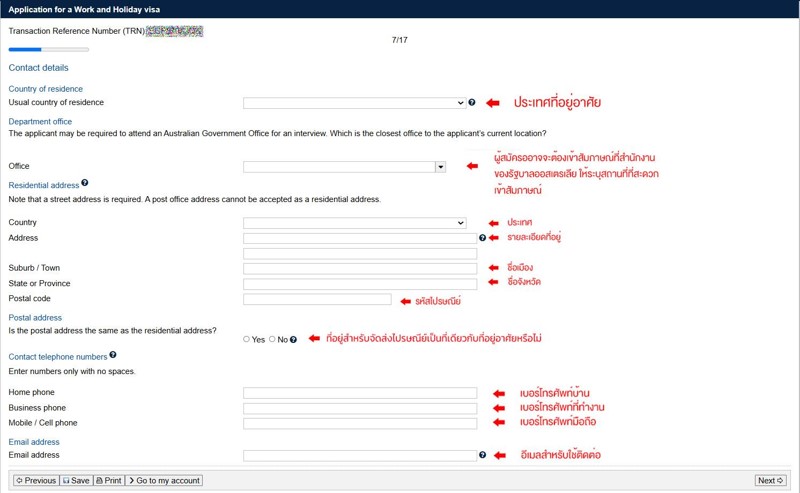Click the Previous button
The image size is (800, 493).
[x=36, y=480]
